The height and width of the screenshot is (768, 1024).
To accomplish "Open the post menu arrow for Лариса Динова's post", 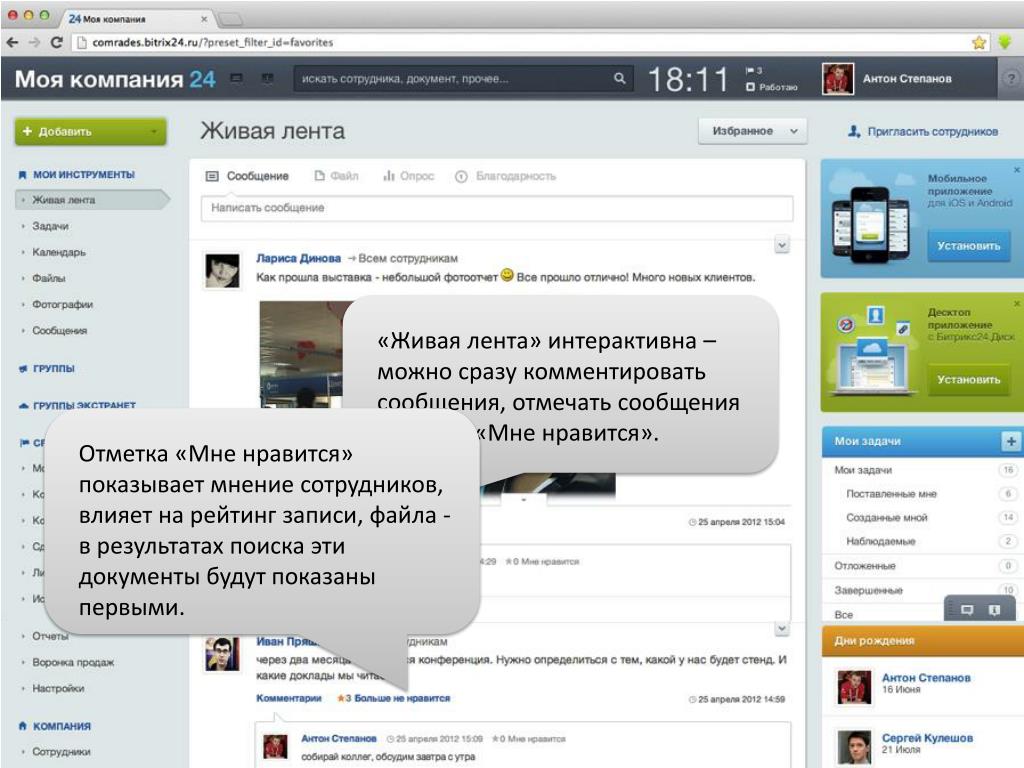I will point(782,245).
